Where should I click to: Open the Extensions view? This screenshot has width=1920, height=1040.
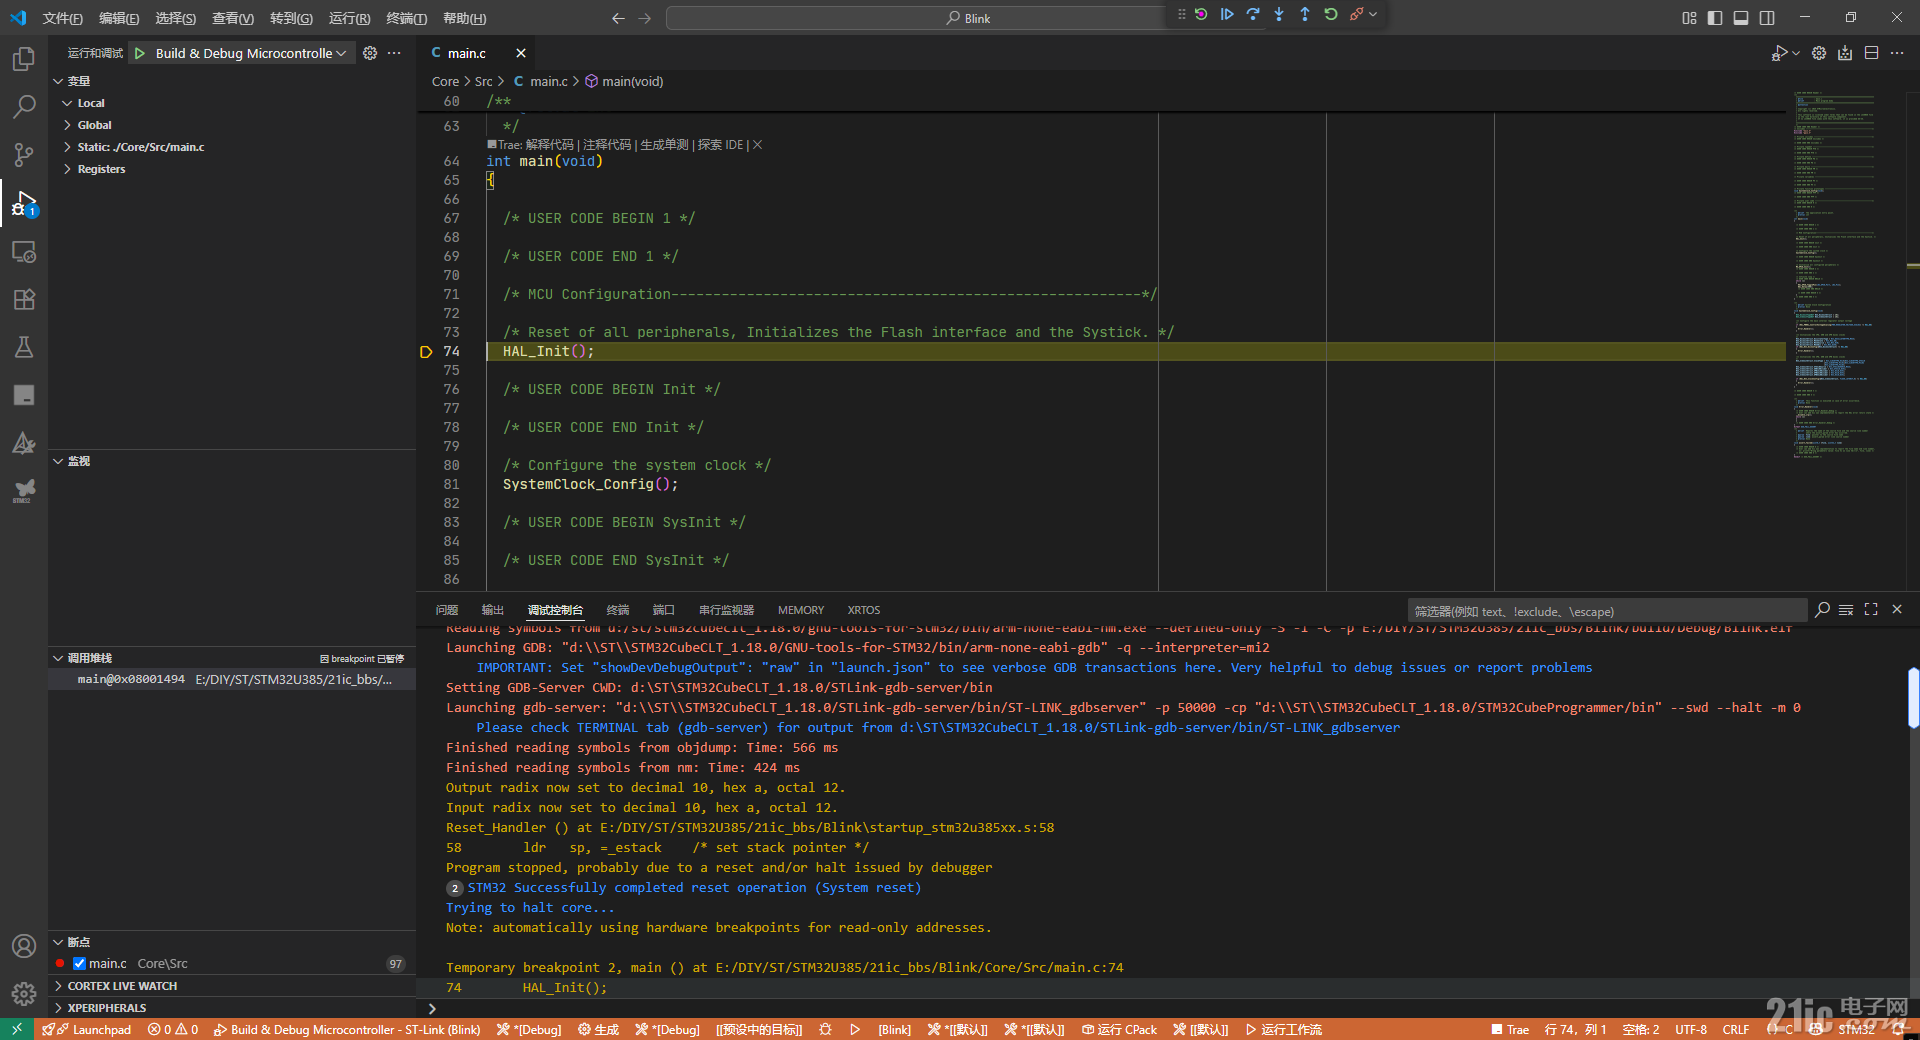pyautogui.click(x=24, y=299)
